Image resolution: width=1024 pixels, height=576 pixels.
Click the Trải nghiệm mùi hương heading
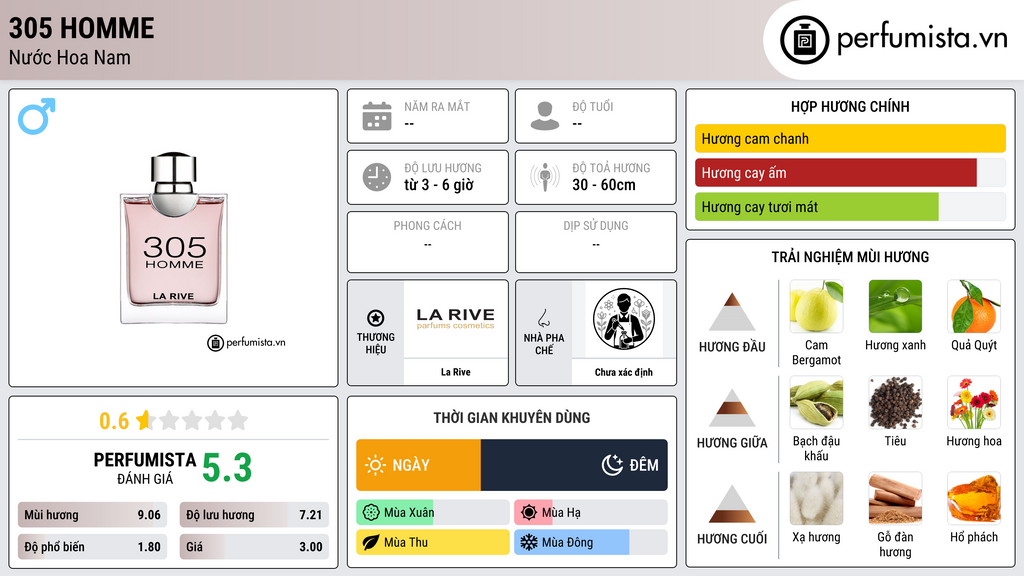click(850, 257)
